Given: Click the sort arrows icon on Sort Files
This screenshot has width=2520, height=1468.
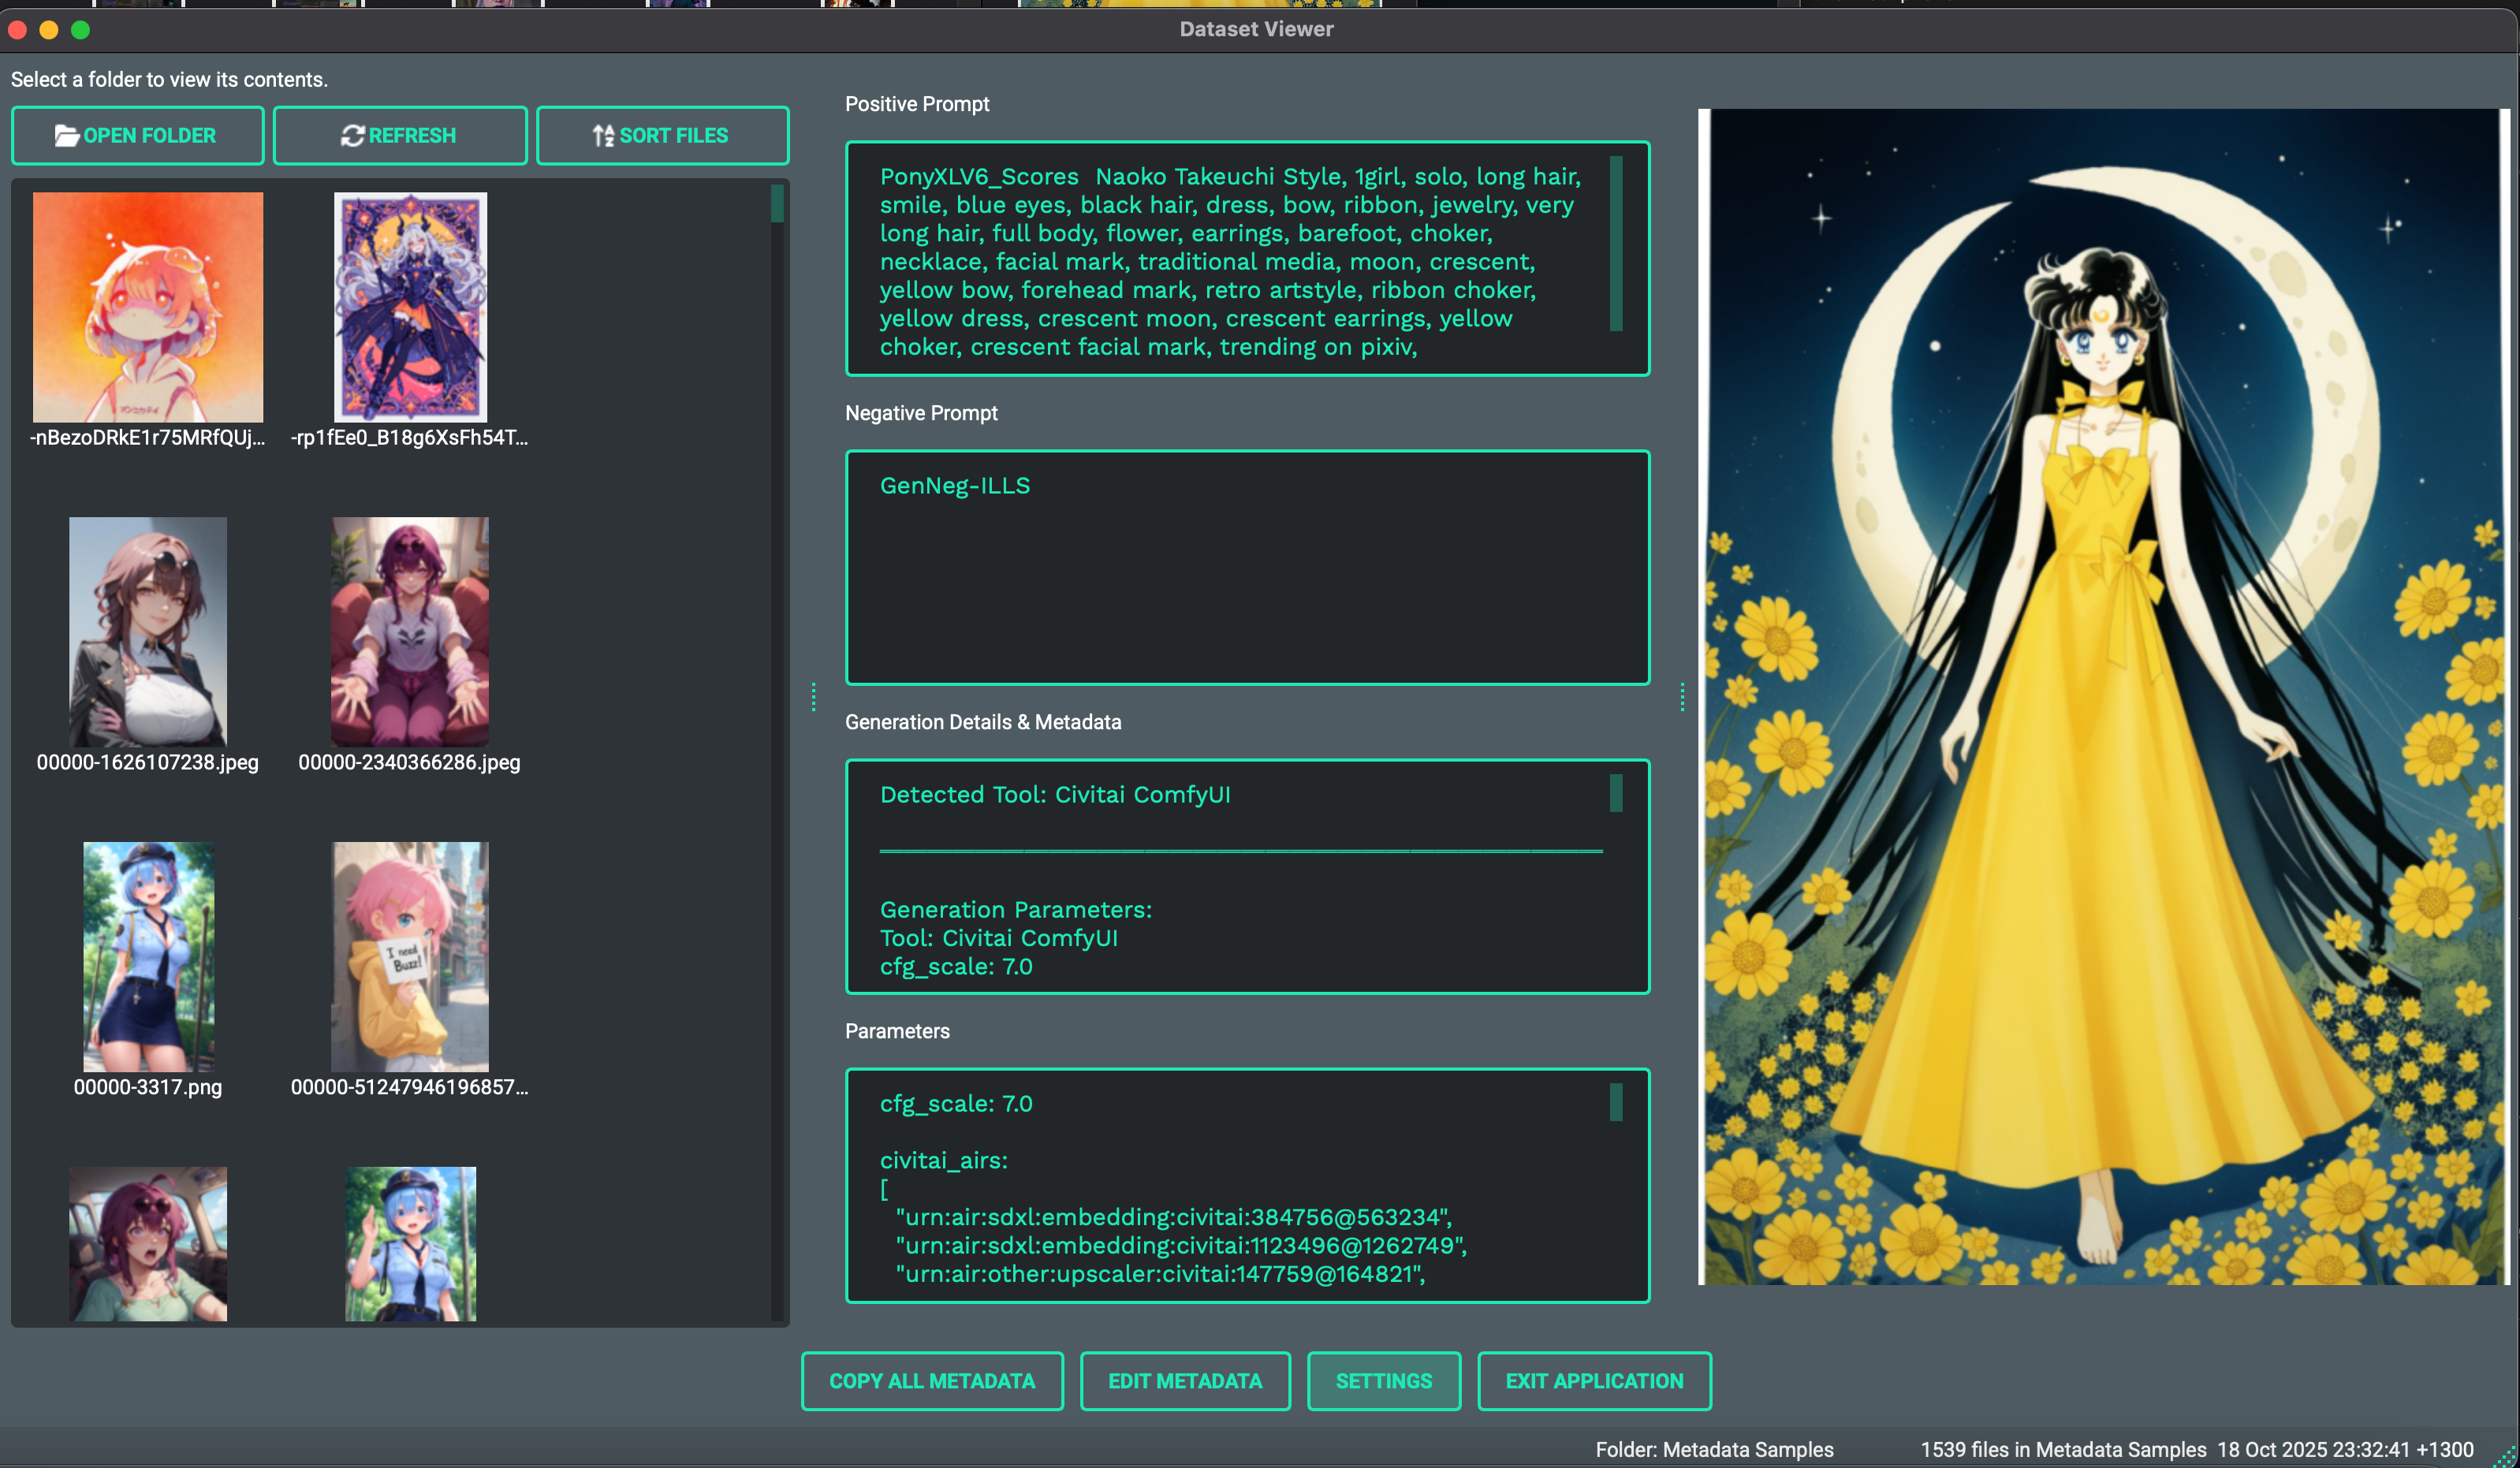Looking at the screenshot, I should coord(603,135).
